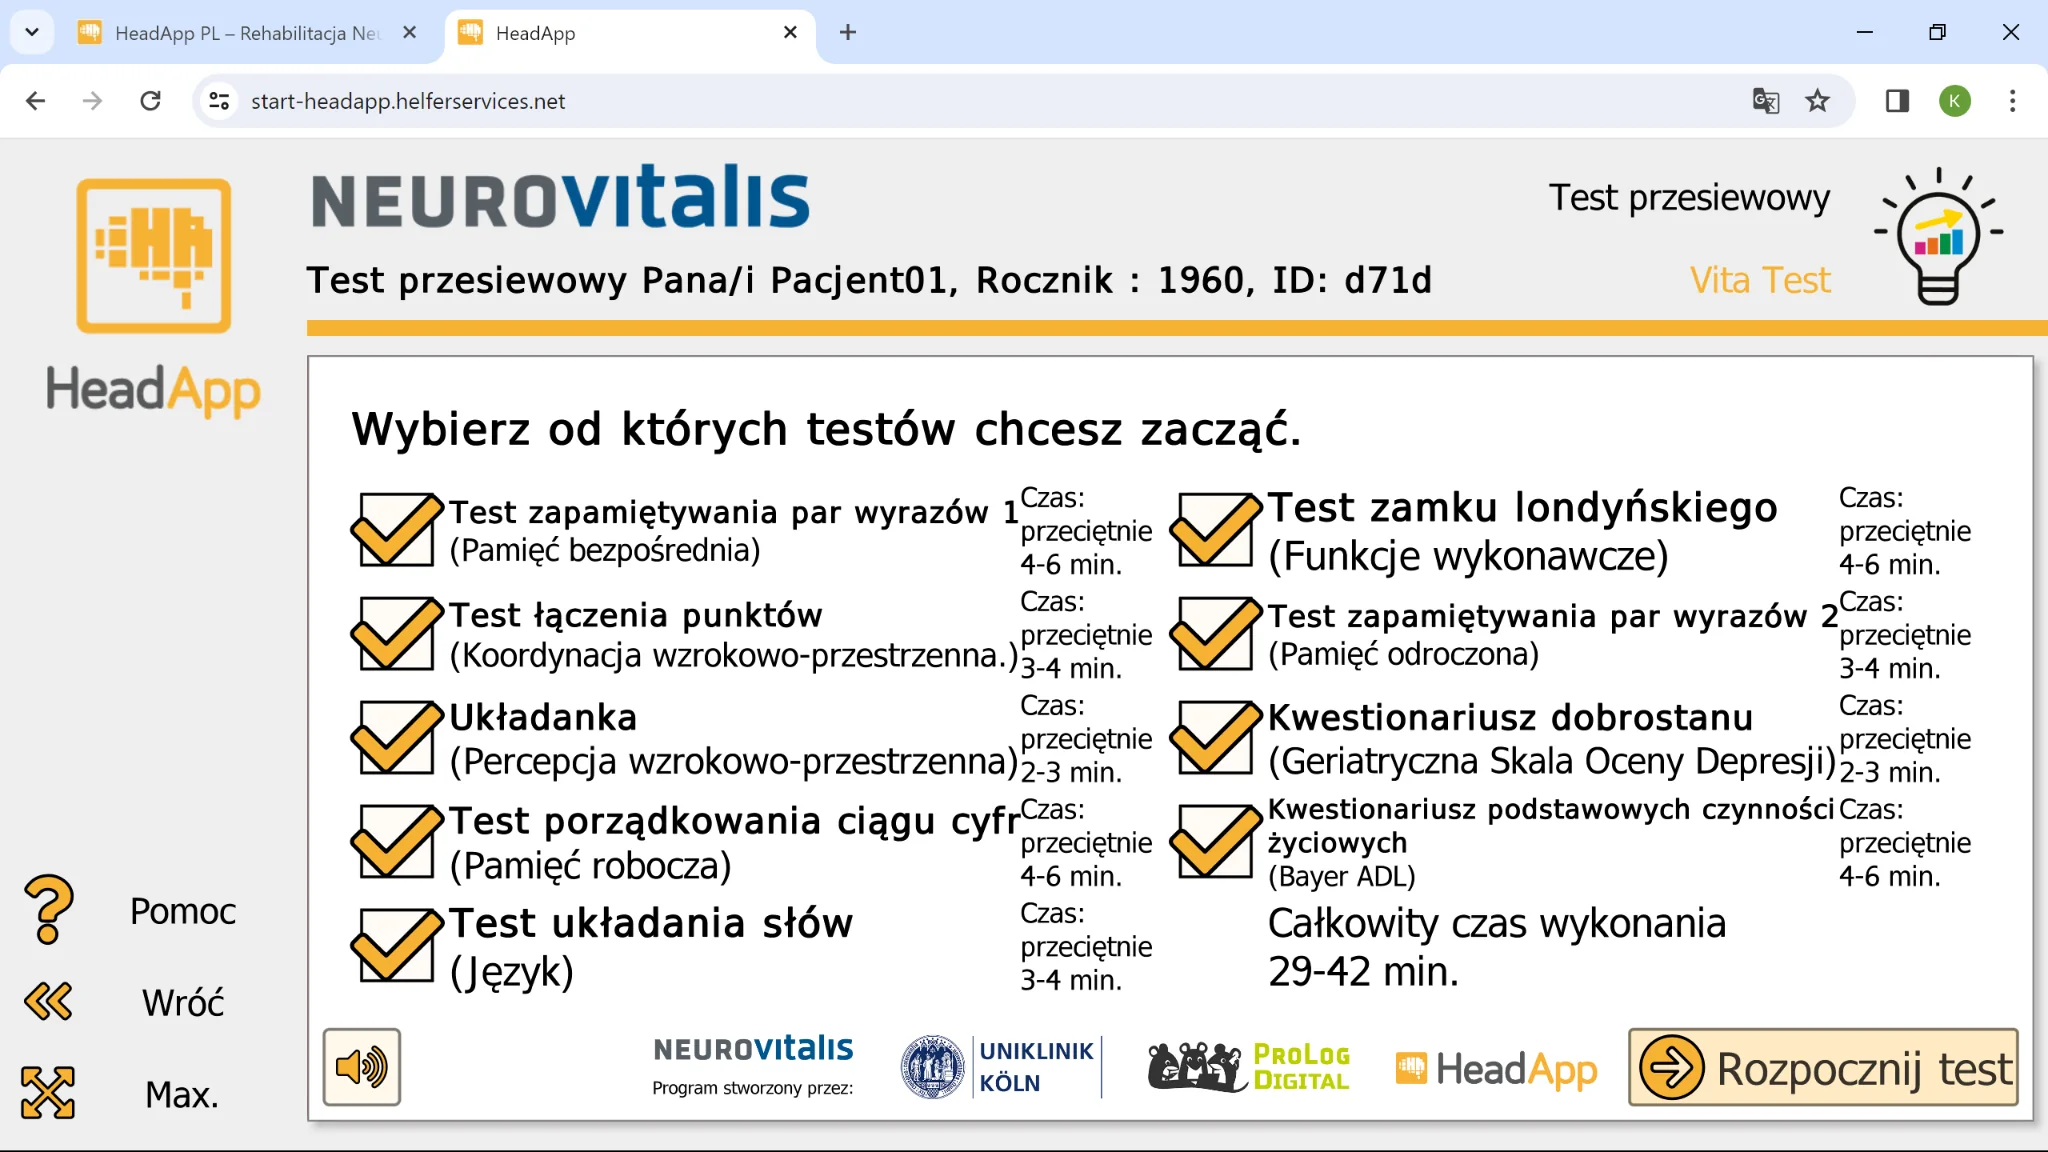Play audio with the speaker button
The image size is (2048, 1152).
pyautogui.click(x=362, y=1067)
